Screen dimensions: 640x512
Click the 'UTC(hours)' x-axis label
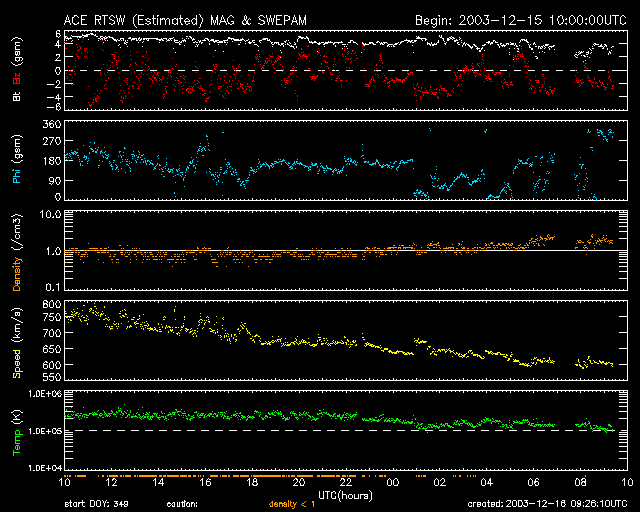click(x=345, y=496)
